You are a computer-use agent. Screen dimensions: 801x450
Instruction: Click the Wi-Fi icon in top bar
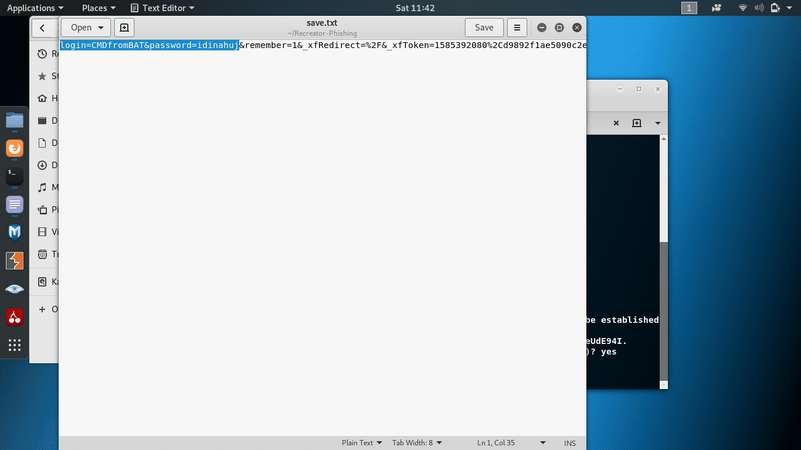pos(743,8)
